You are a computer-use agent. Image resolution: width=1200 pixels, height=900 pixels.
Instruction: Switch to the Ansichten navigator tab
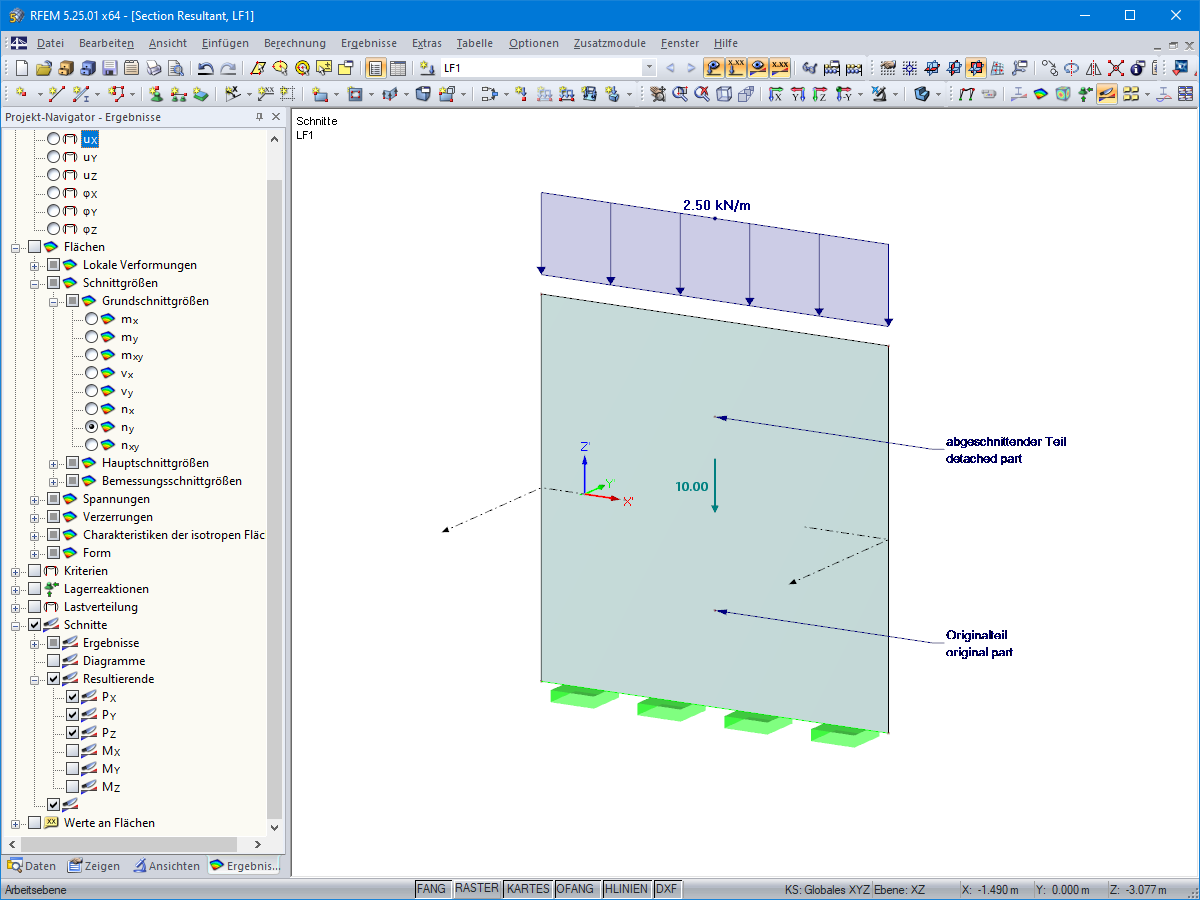pos(167,866)
